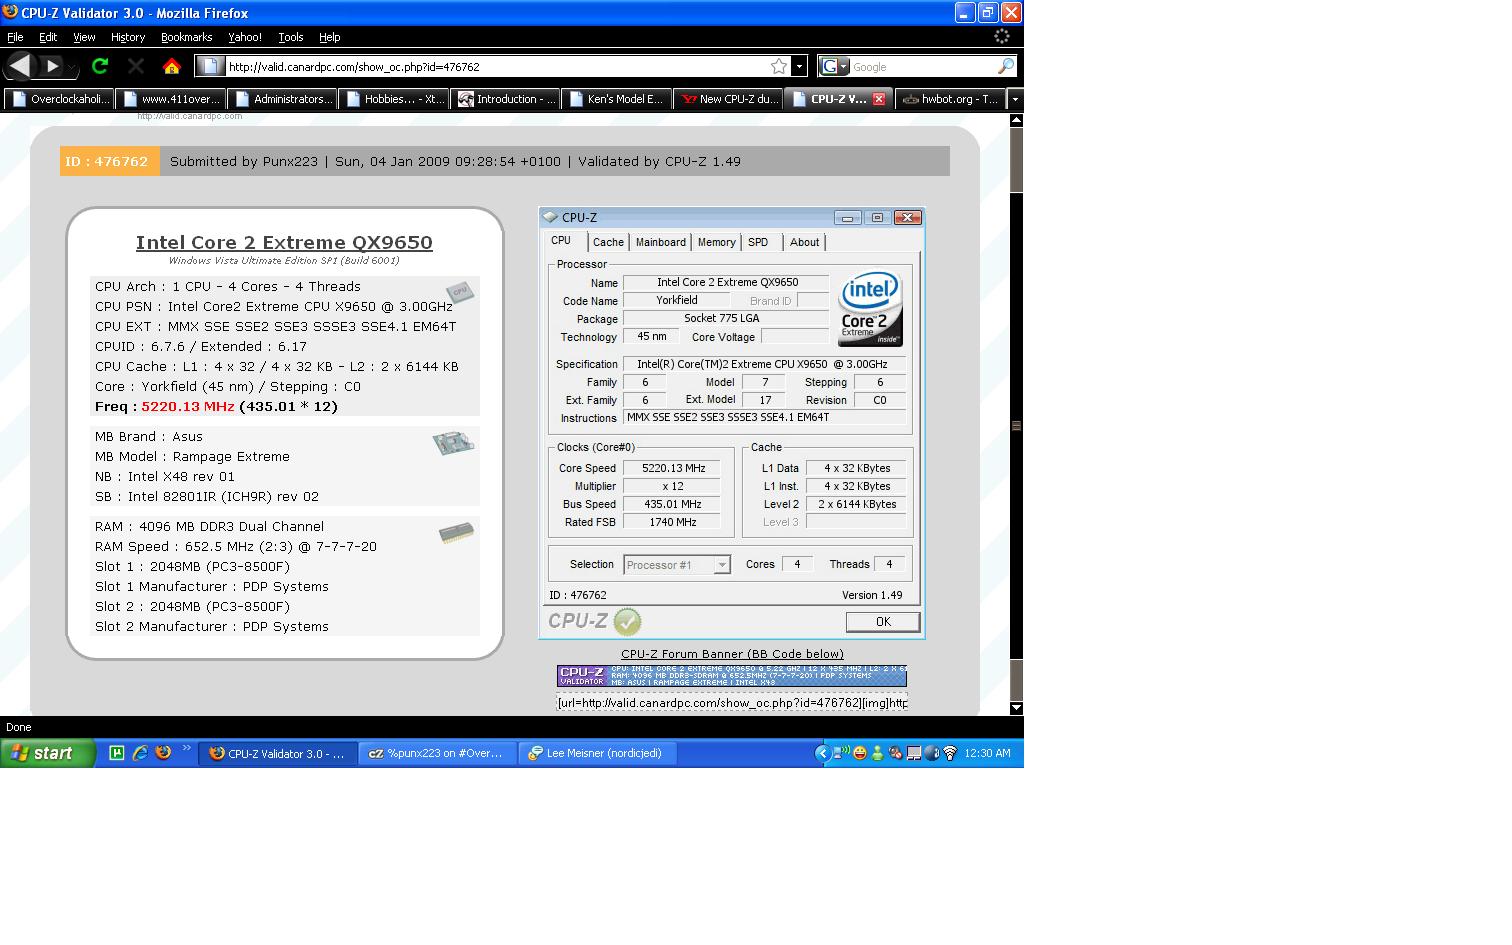The width and height of the screenshot is (1512, 945).
Task: Click the CPU chip icon in CPU section
Action: click(459, 292)
